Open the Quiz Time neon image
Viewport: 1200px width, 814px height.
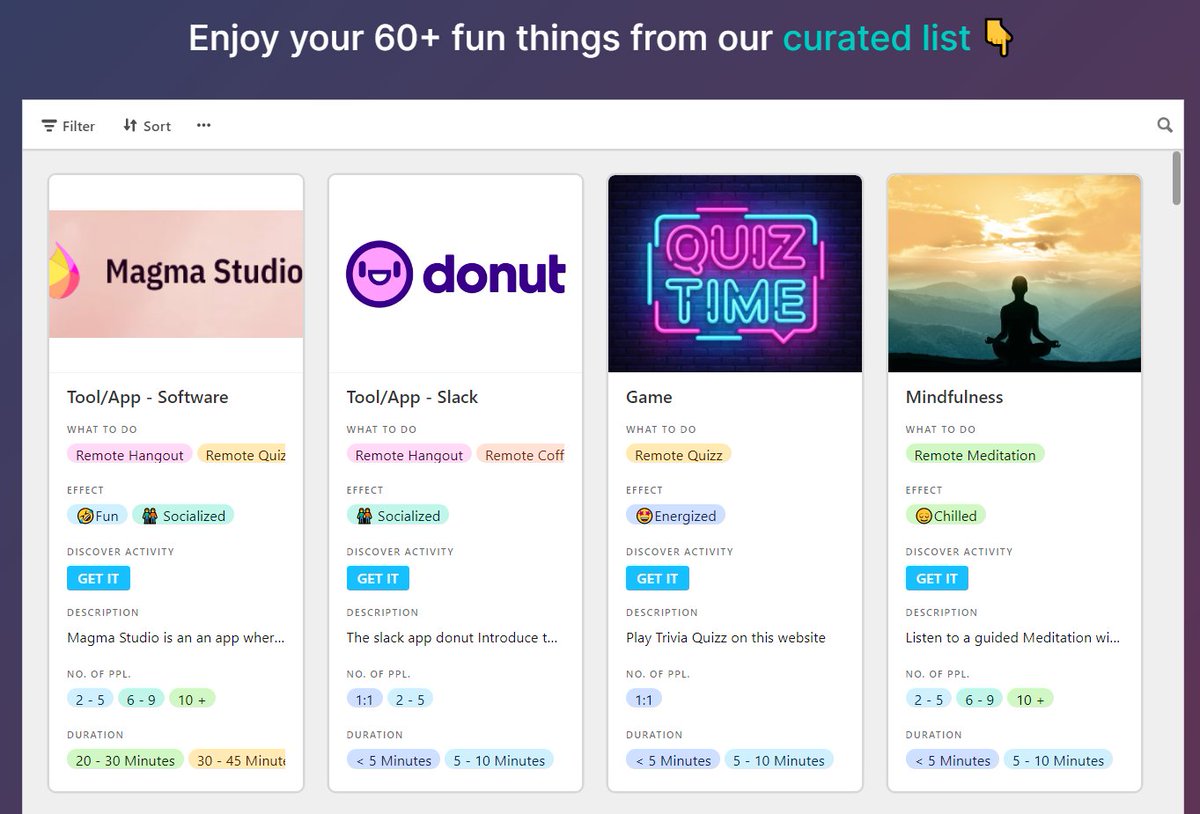coord(735,274)
